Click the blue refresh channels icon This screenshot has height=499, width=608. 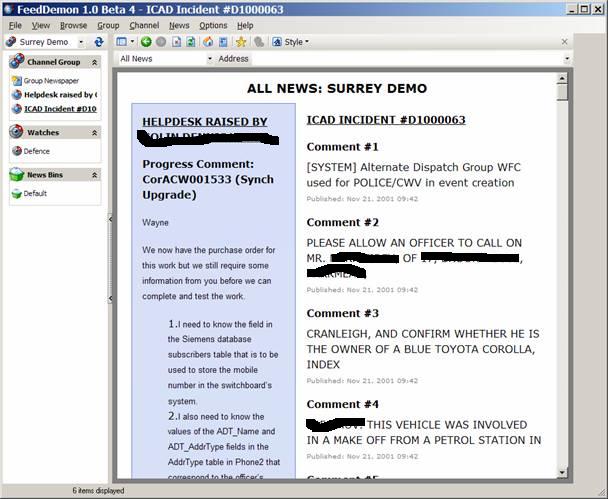[x=99, y=42]
